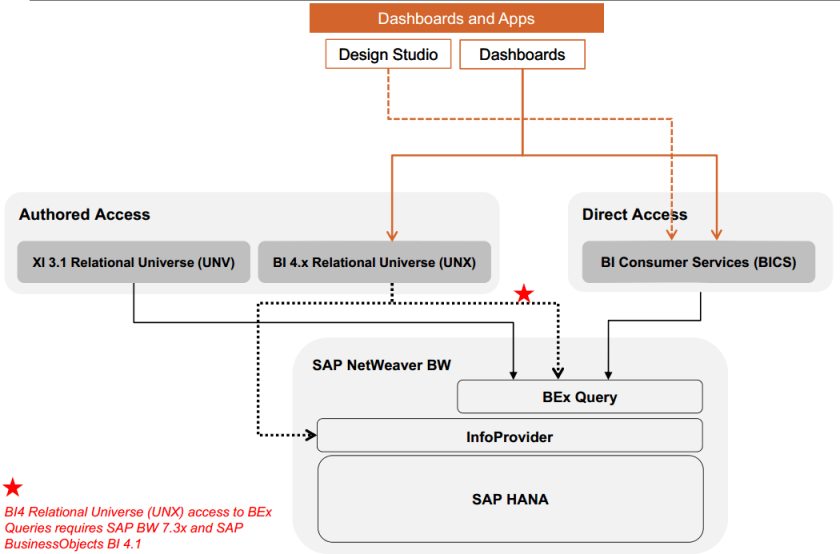
Task: Click the red star beside the dotted connector
Action: (x=524, y=293)
